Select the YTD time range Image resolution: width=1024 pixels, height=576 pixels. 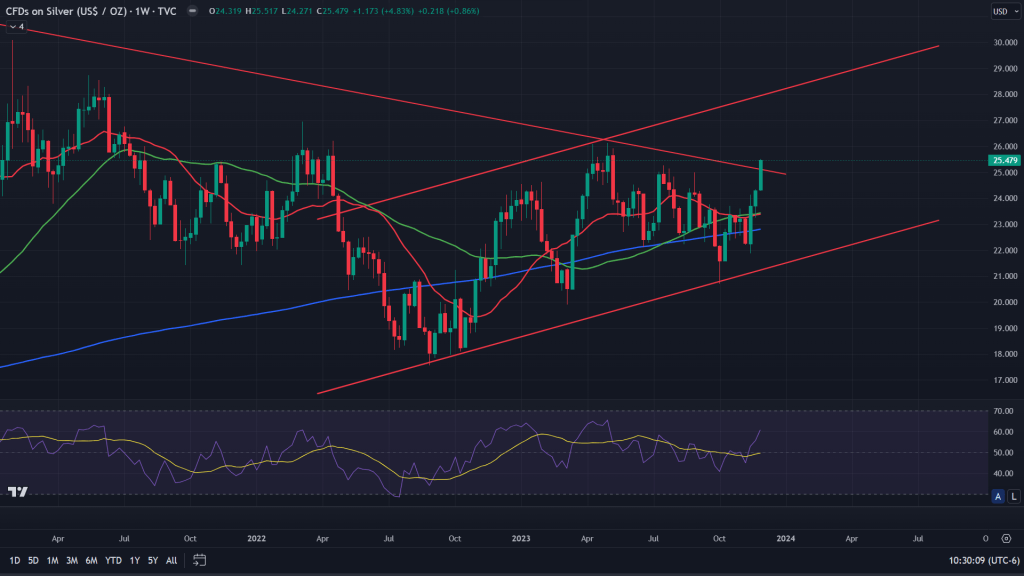pyautogui.click(x=112, y=560)
